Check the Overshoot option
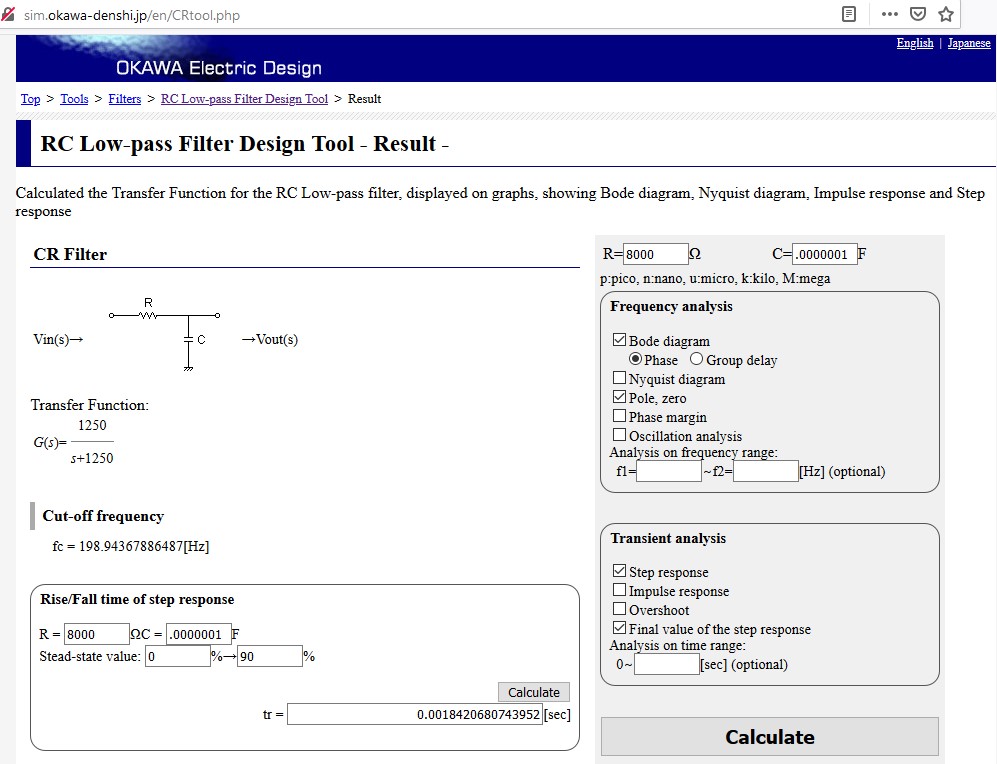 click(x=619, y=610)
